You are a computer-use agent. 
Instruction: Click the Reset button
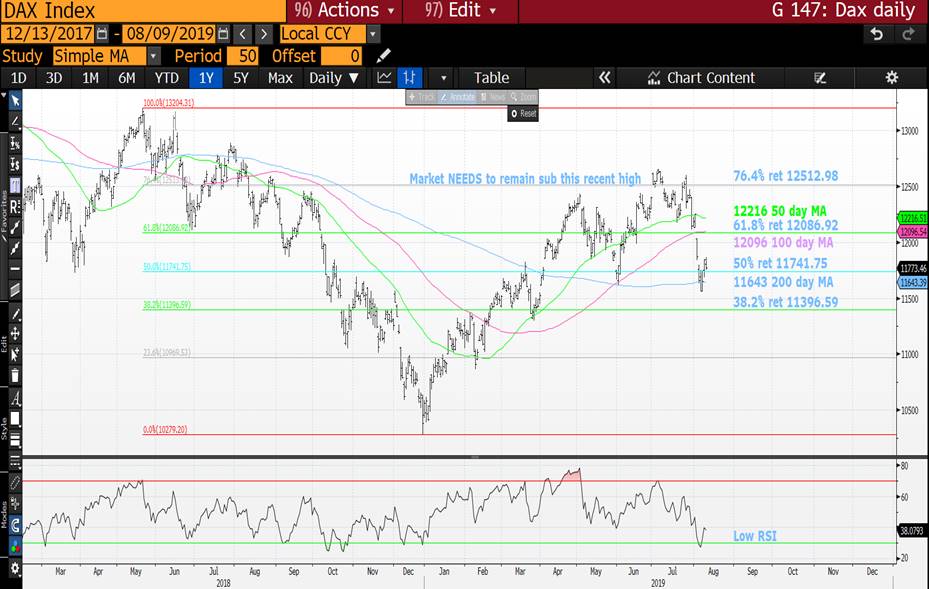tap(523, 113)
